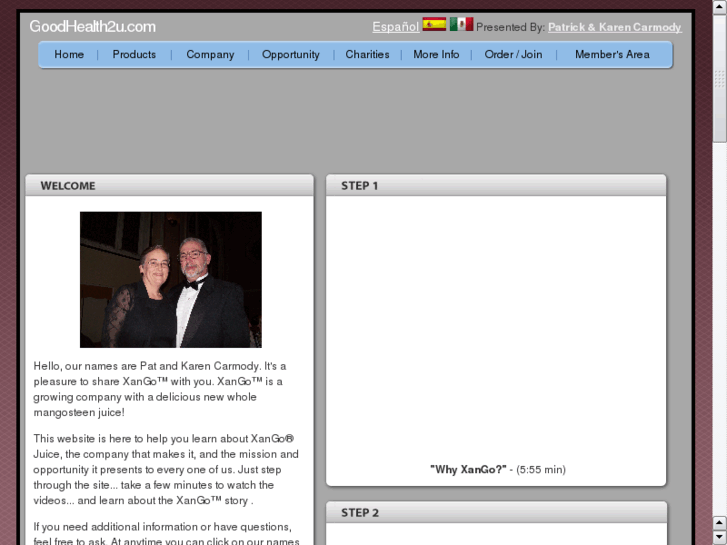Click the Spanish flag icon
Image resolution: width=727 pixels, height=545 pixels.
coord(434,24)
